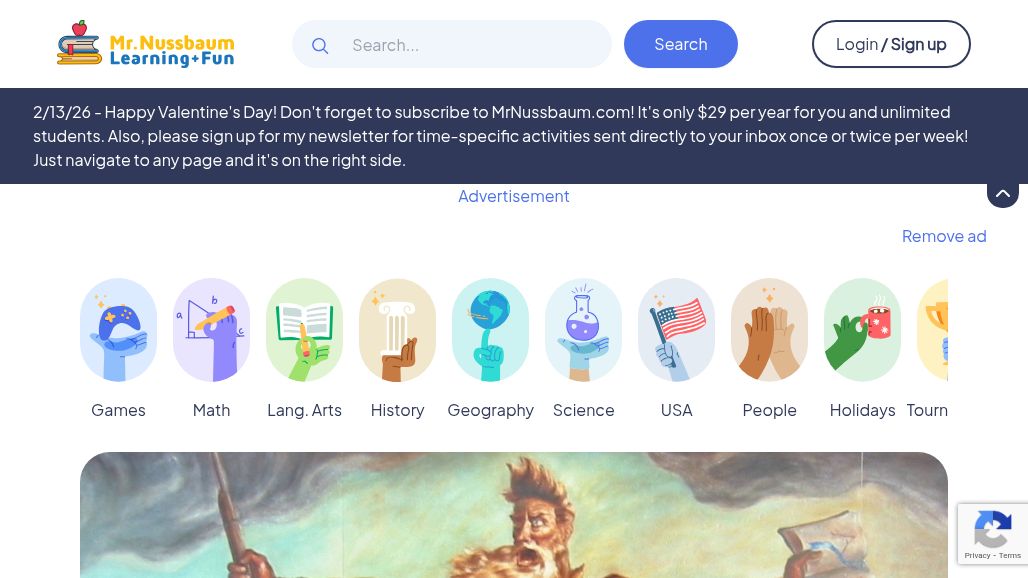Collapse the announcement banner with chevron
The width and height of the screenshot is (1028, 578).
tap(1003, 193)
